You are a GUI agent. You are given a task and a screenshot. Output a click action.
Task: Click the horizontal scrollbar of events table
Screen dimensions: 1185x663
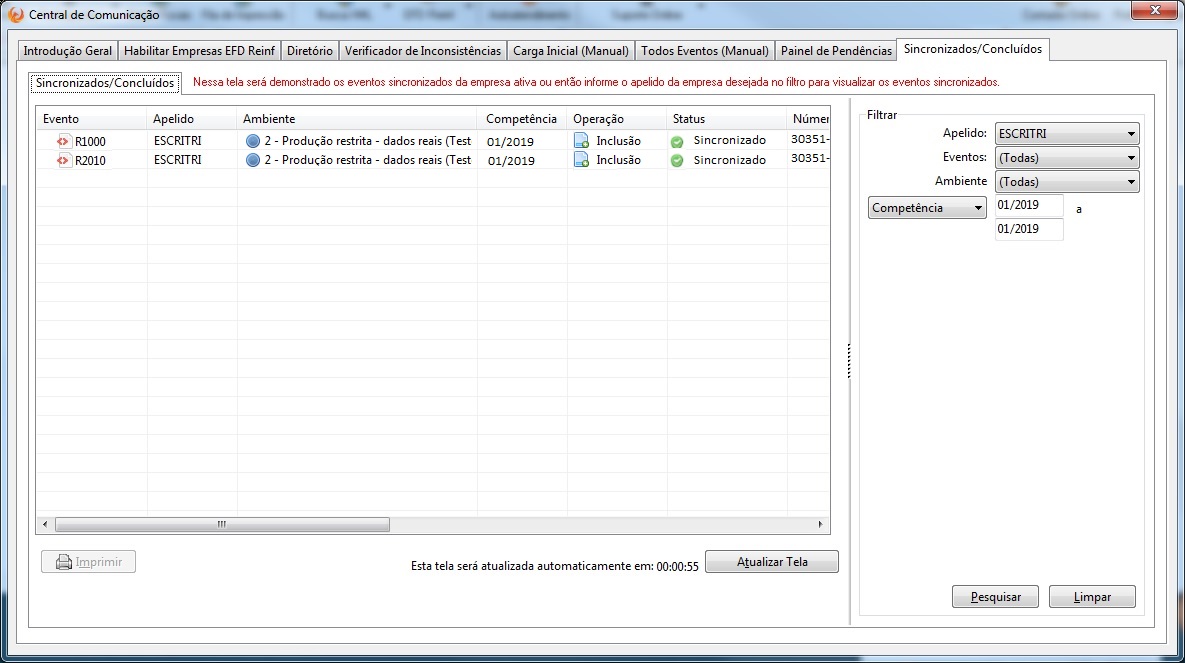click(x=222, y=524)
